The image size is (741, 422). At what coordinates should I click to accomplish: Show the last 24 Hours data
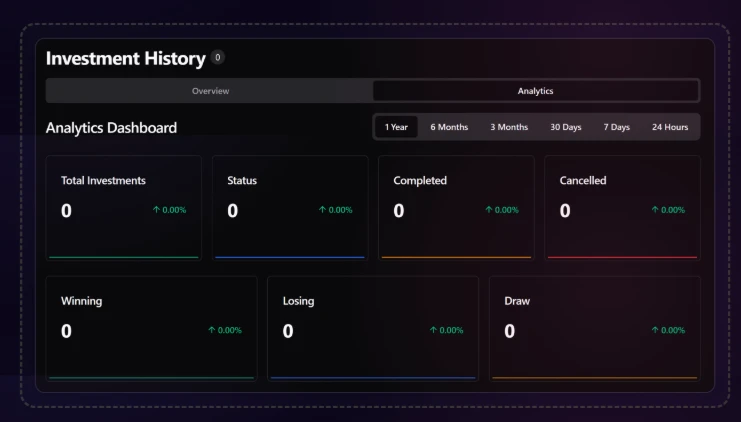tap(669, 127)
